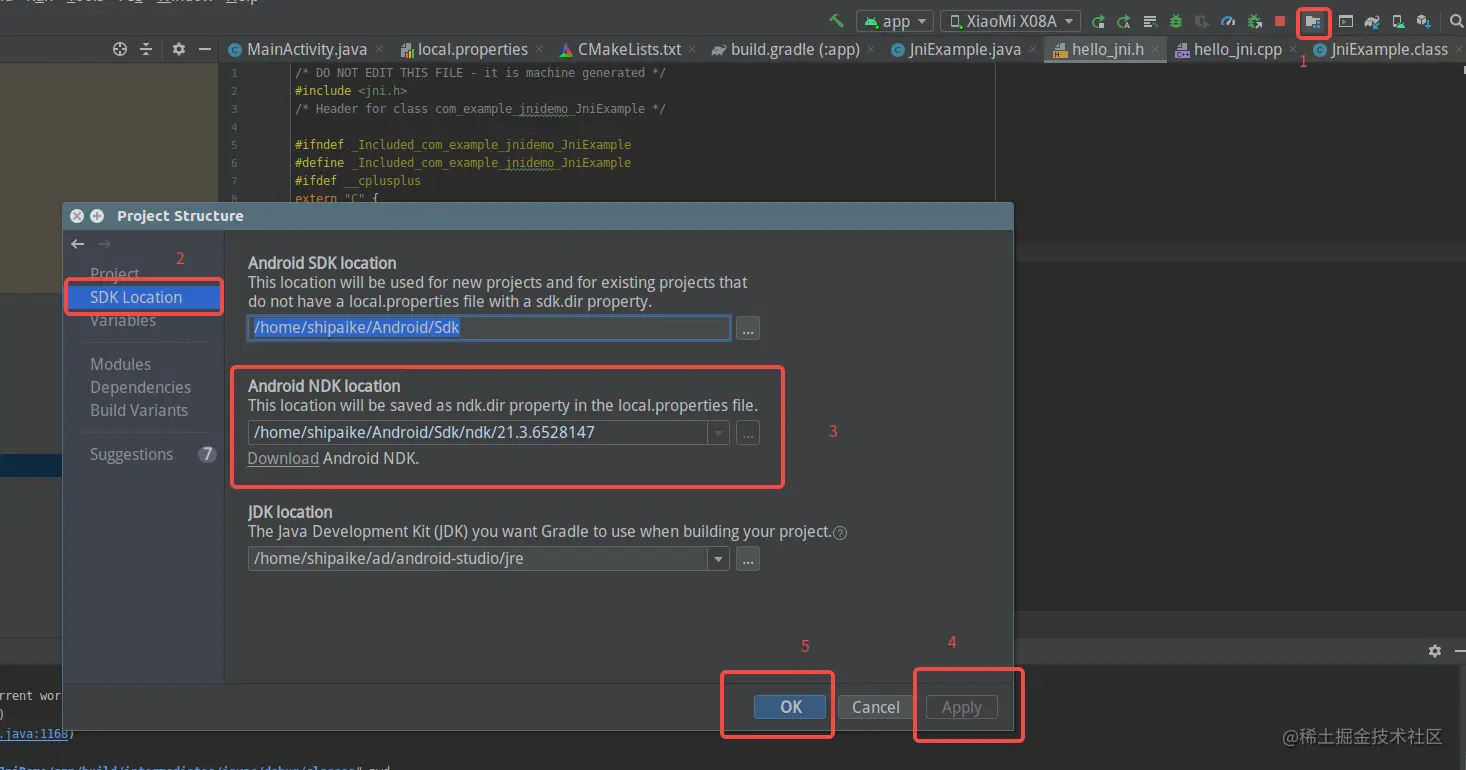
Task: Click the '#ifdef __cplusplus' code line
Action: click(358, 181)
